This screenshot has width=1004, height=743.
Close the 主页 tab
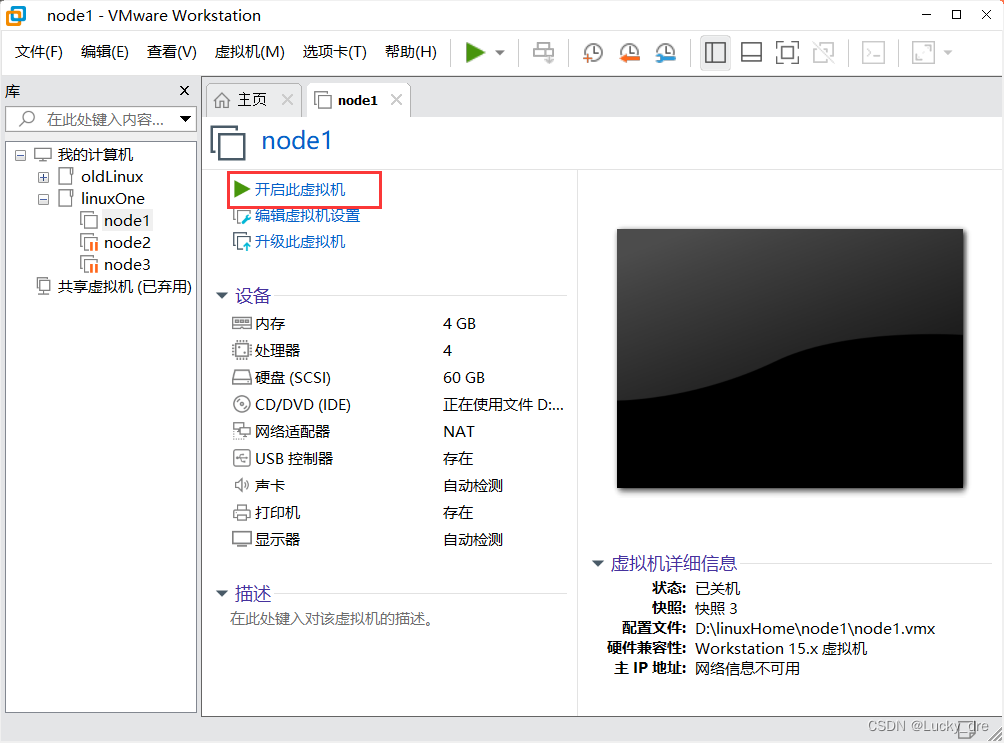pyautogui.click(x=287, y=100)
